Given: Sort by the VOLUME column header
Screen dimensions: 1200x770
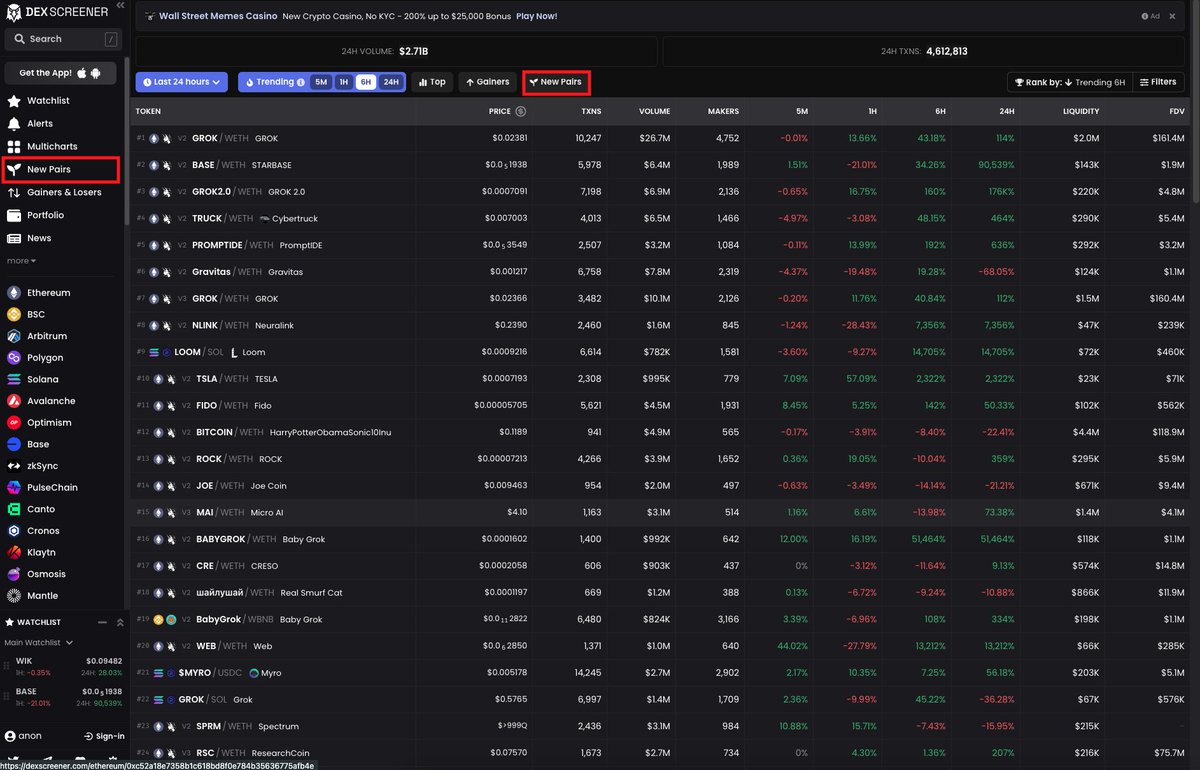Looking at the screenshot, I should (x=655, y=111).
